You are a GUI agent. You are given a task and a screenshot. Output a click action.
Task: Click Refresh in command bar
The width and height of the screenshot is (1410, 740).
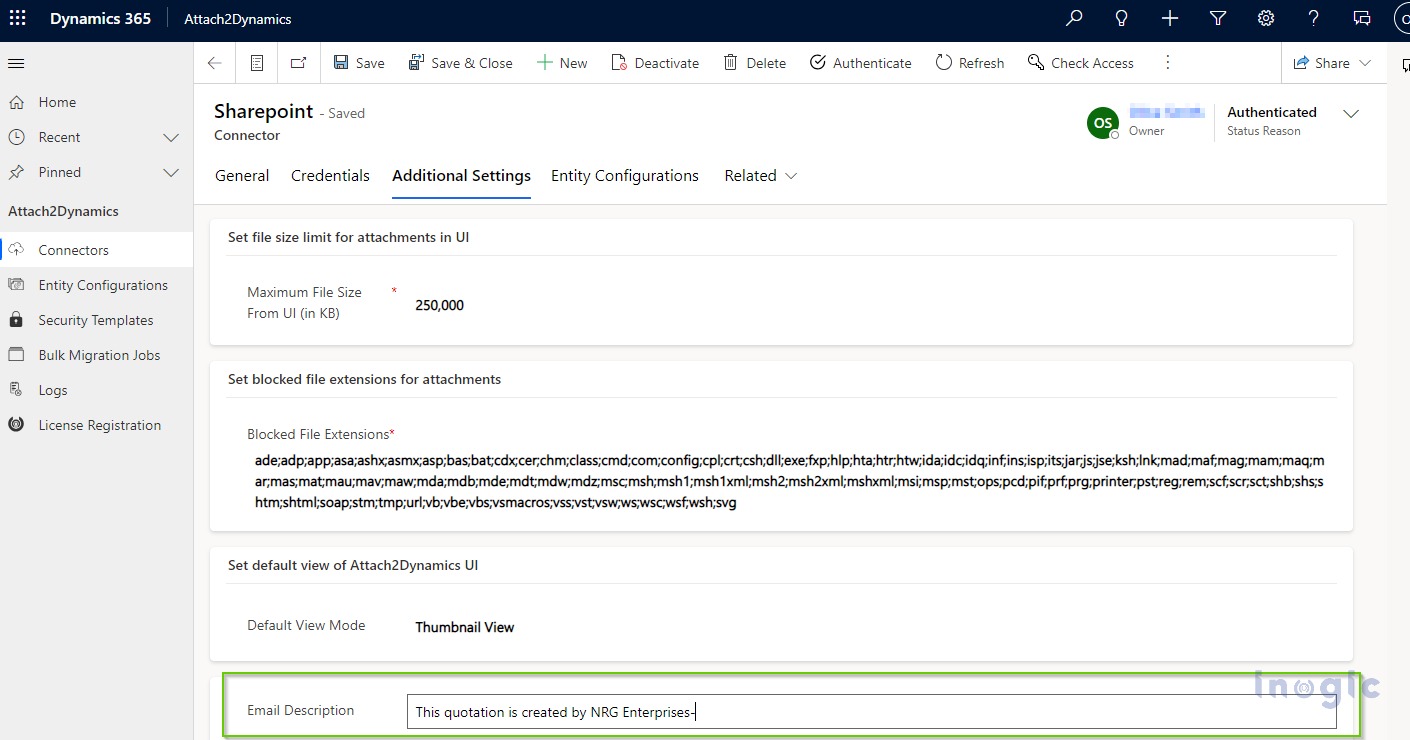point(970,63)
